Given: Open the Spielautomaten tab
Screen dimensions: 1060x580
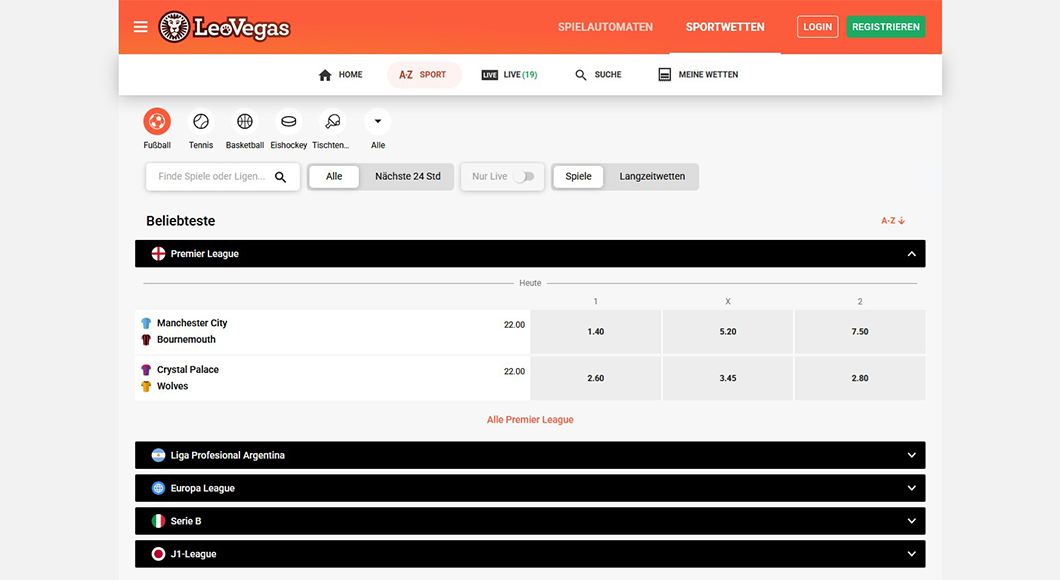Looking at the screenshot, I should (x=605, y=27).
